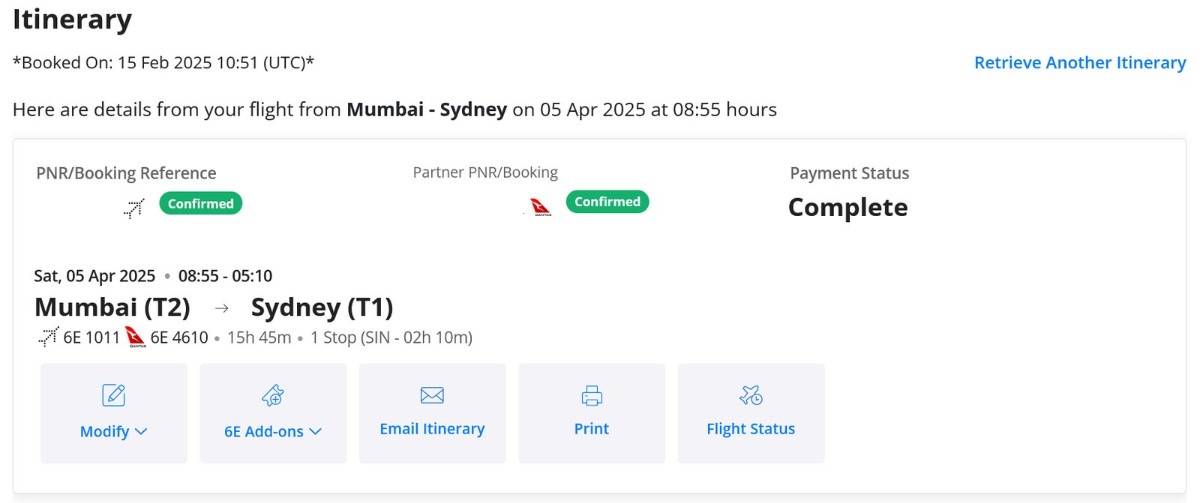The height and width of the screenshot is (503, 1200).
Task: Click the Print printer icon
Action: pos(592,395)
